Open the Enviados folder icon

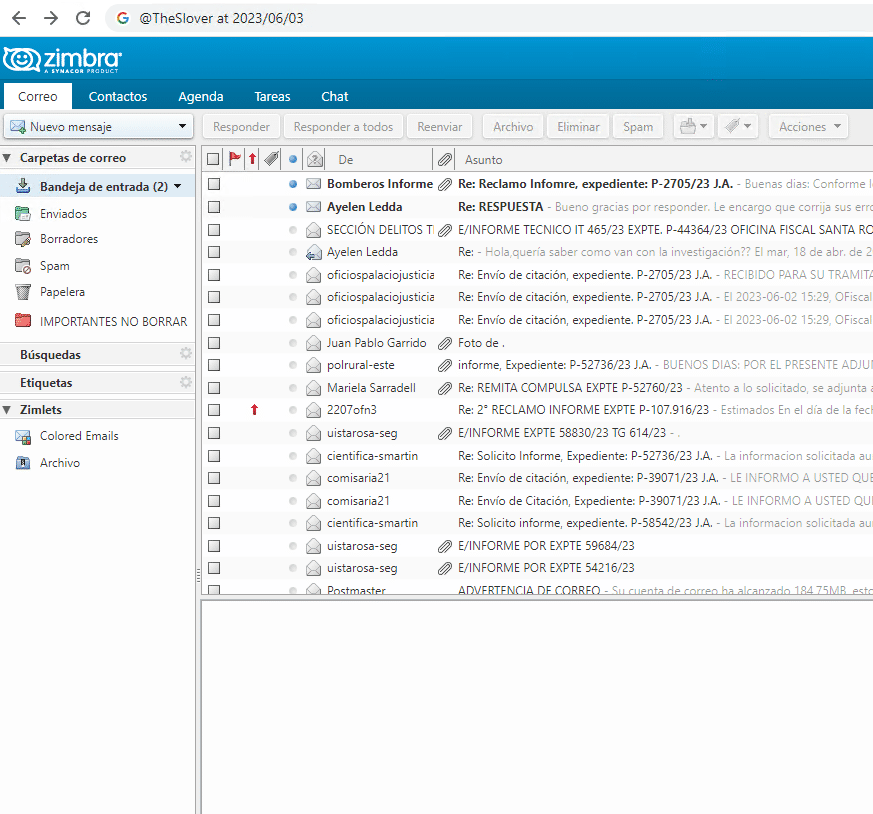pos(23,213)
